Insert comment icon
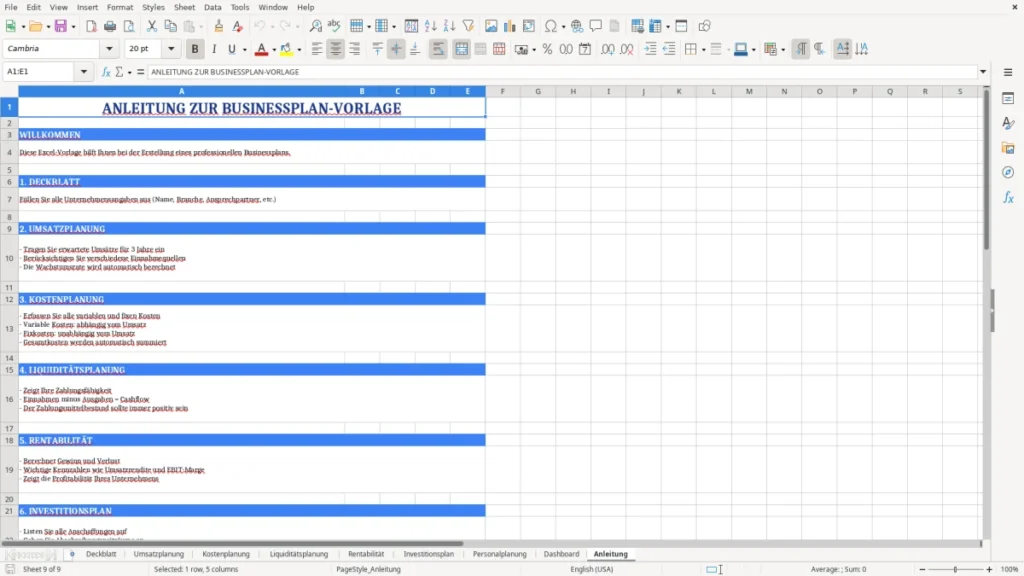This screenshot has height=576, width=1024. pos(596,26)
